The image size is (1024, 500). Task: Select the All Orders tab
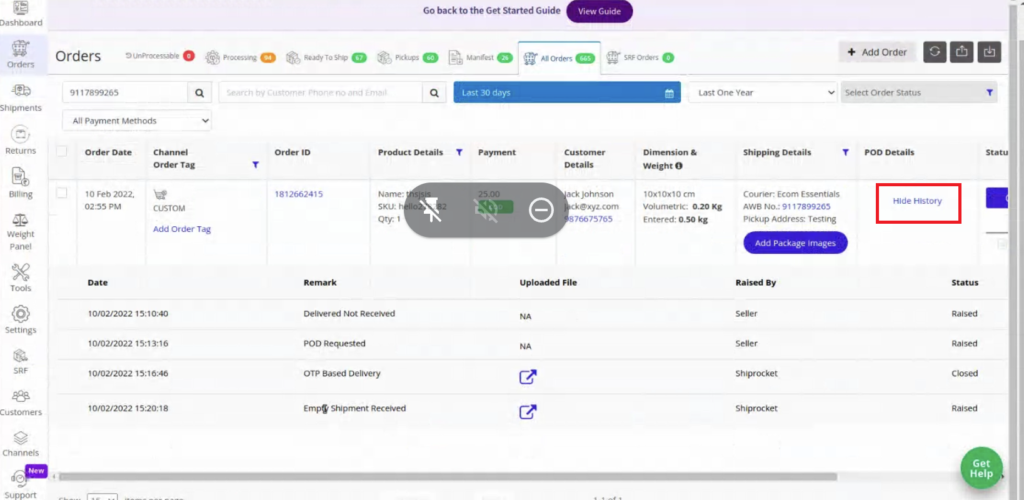pyautogui.click(x=559, y=58)
